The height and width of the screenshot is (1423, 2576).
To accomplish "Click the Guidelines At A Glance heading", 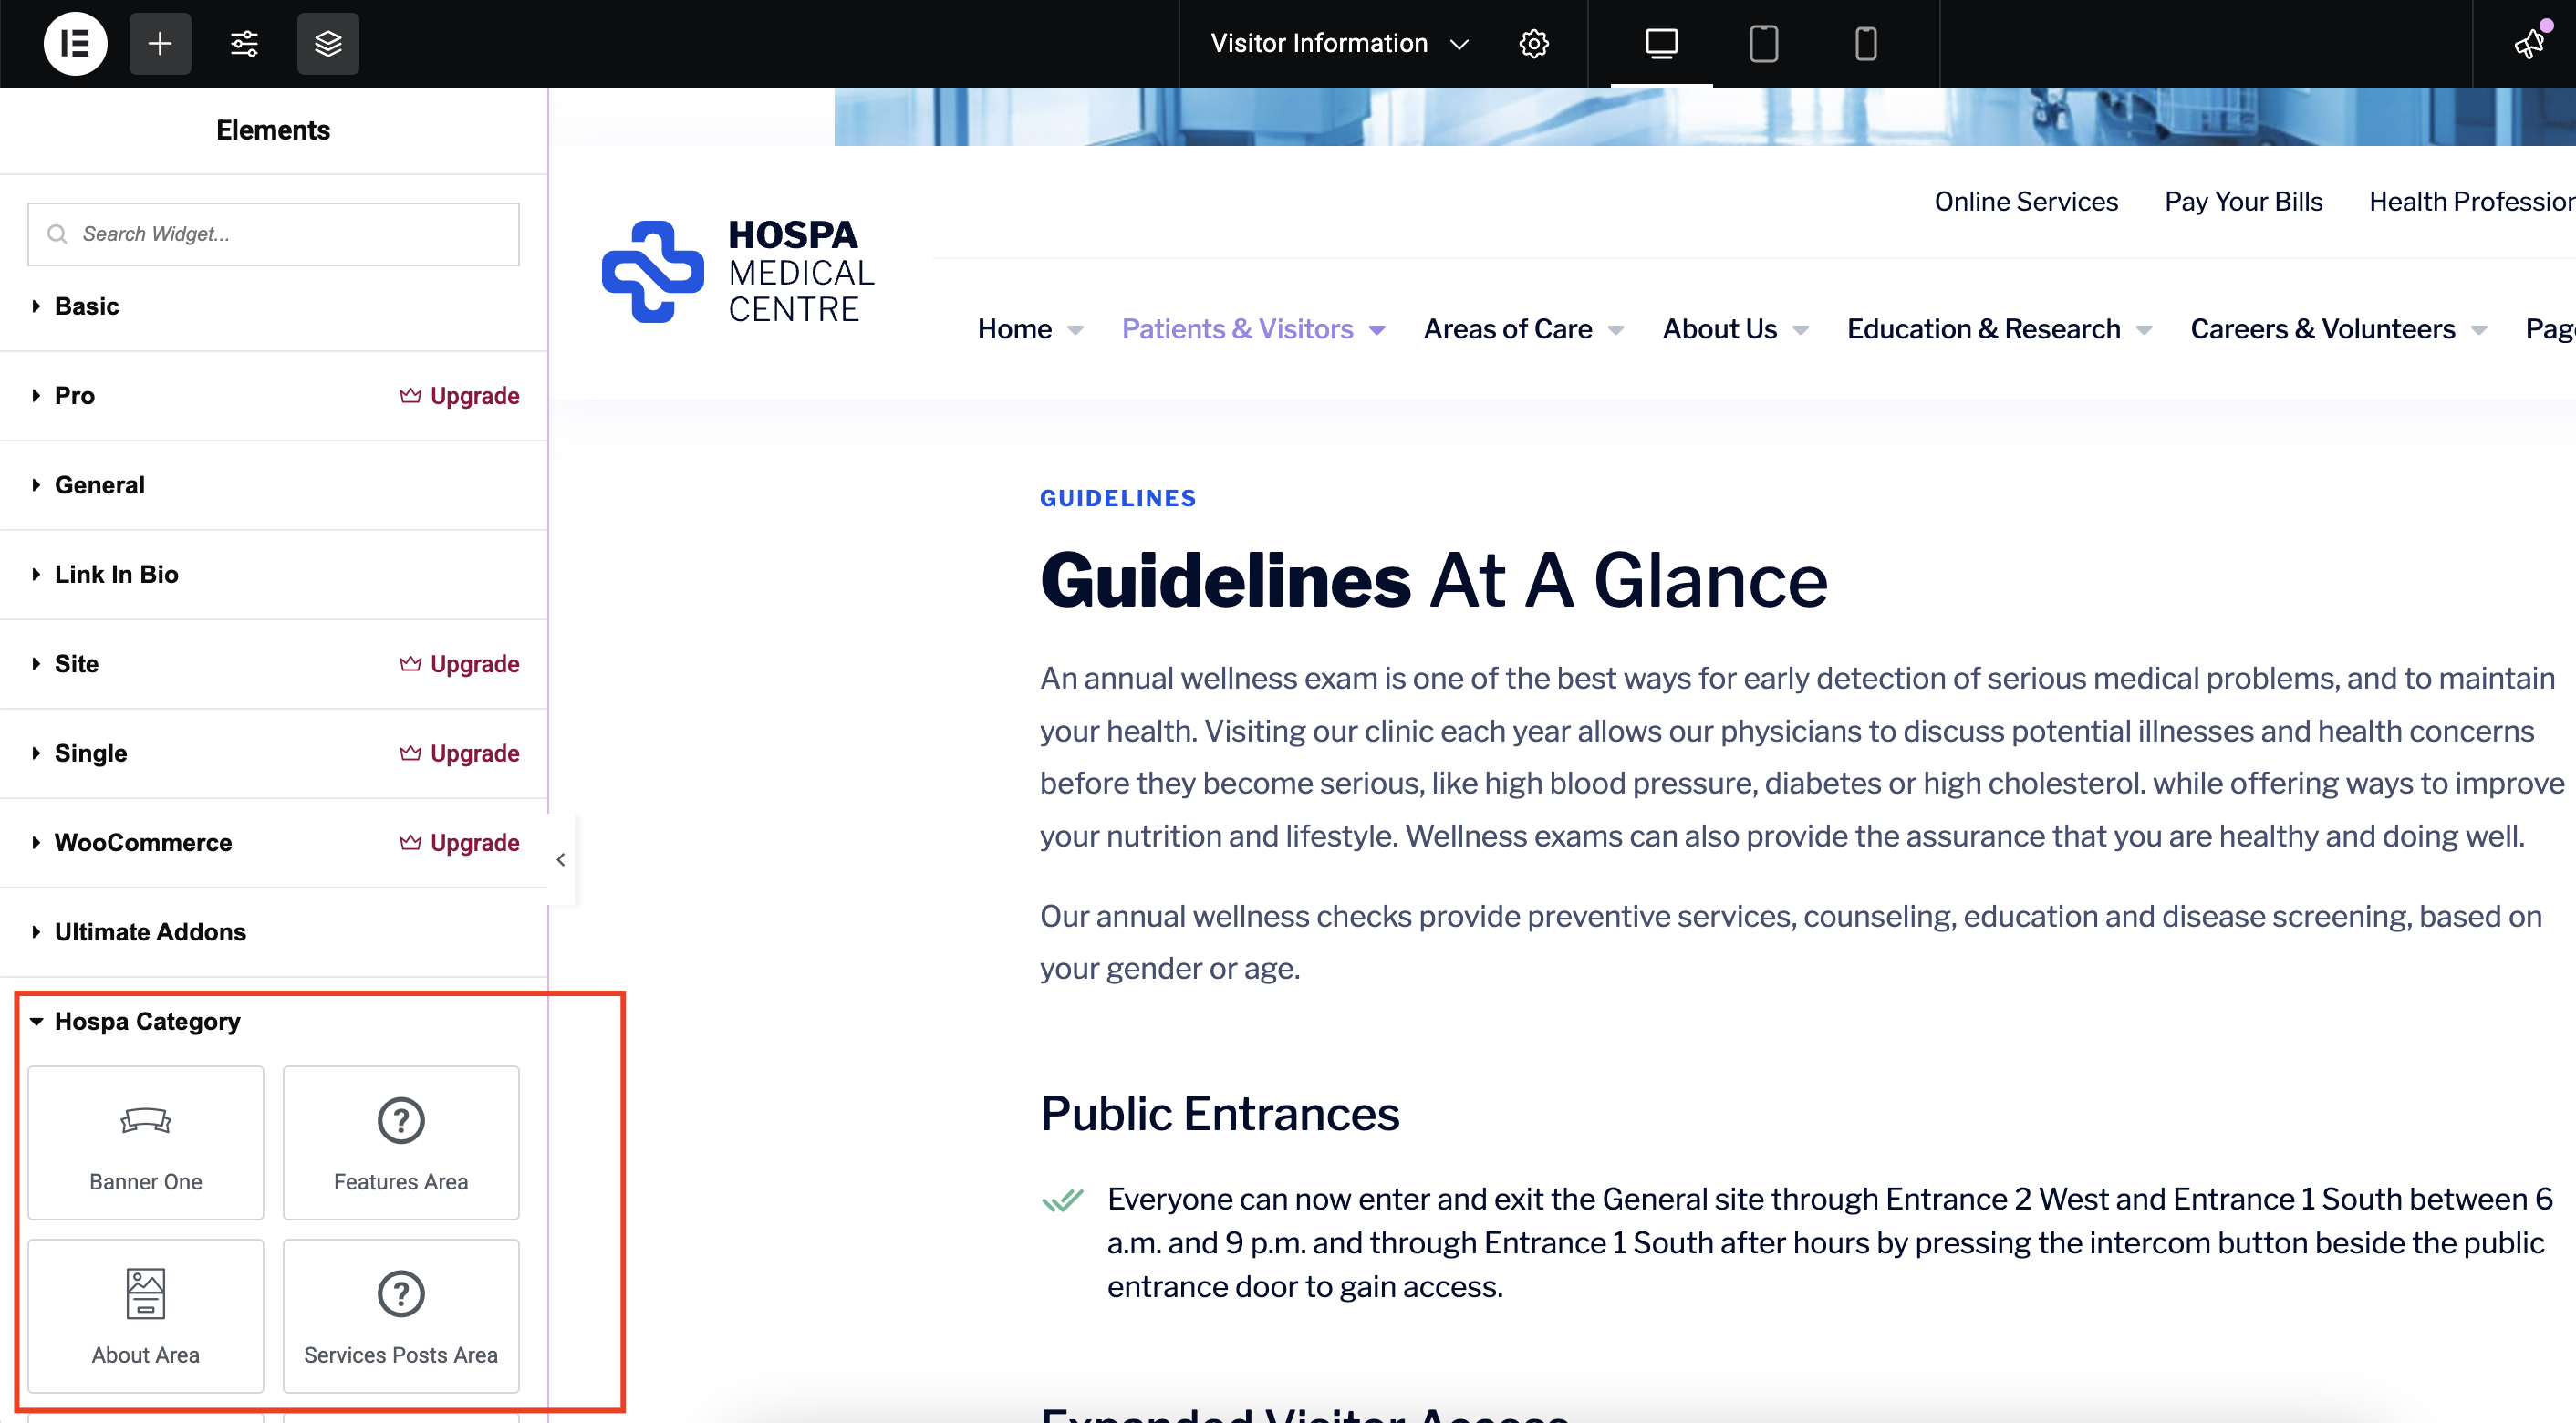I will coord(1433,580).
